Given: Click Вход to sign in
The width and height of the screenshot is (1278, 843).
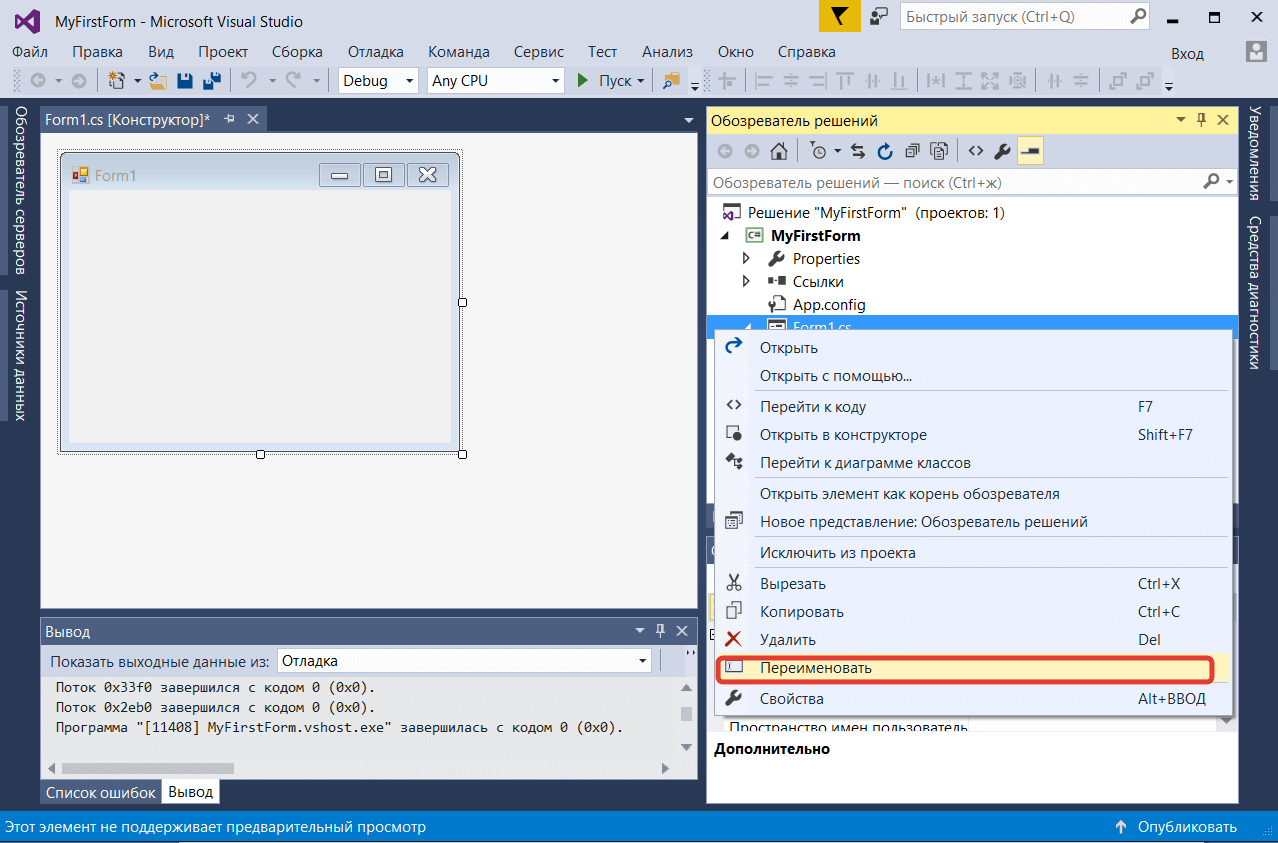Looking at the screenshot, I should tap(1188, 53).
